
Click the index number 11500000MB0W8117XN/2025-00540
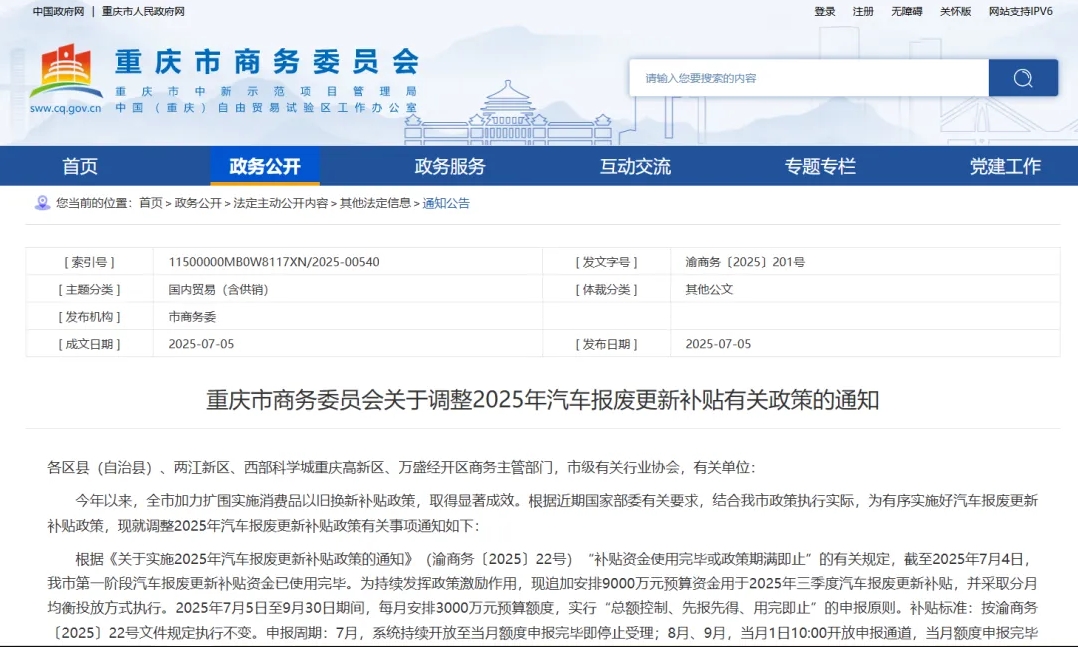click(274, 262)
